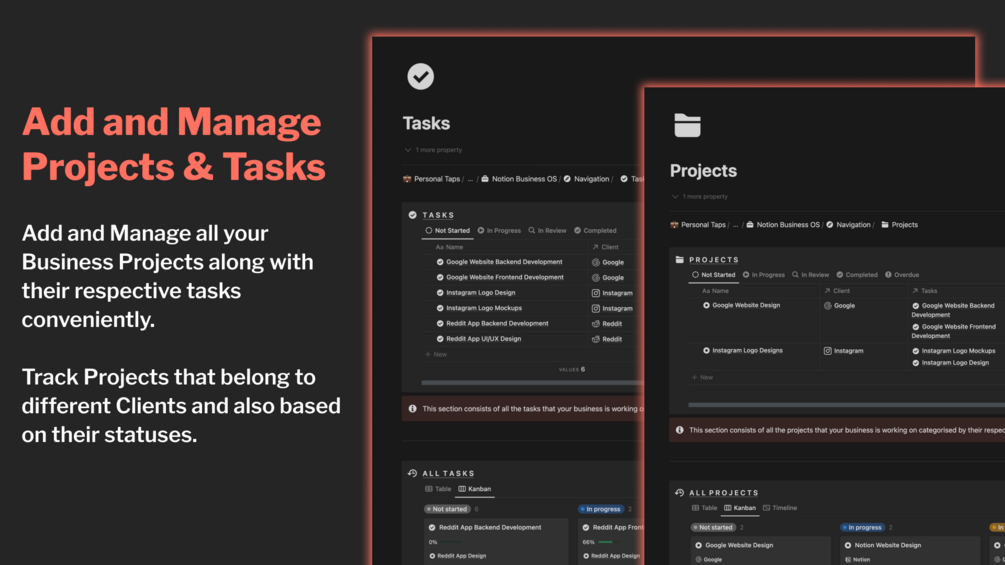Open Personal Taps breadcrumb in the Tasks page
Image resolution: width=1005 pixels, height=565 pixels.
point(431,179)
